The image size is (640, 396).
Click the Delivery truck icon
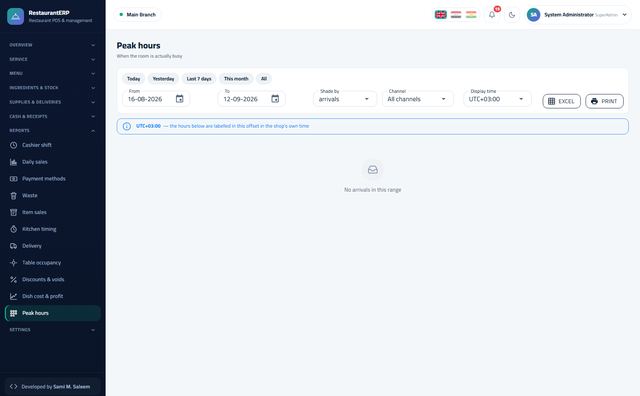(13, 246)
